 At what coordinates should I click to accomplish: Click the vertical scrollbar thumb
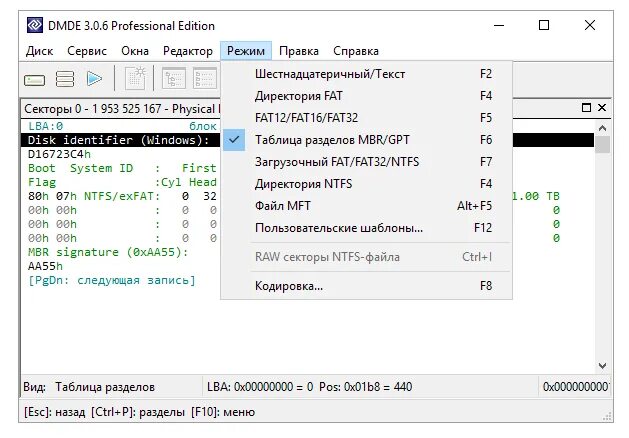click(602, 144)
